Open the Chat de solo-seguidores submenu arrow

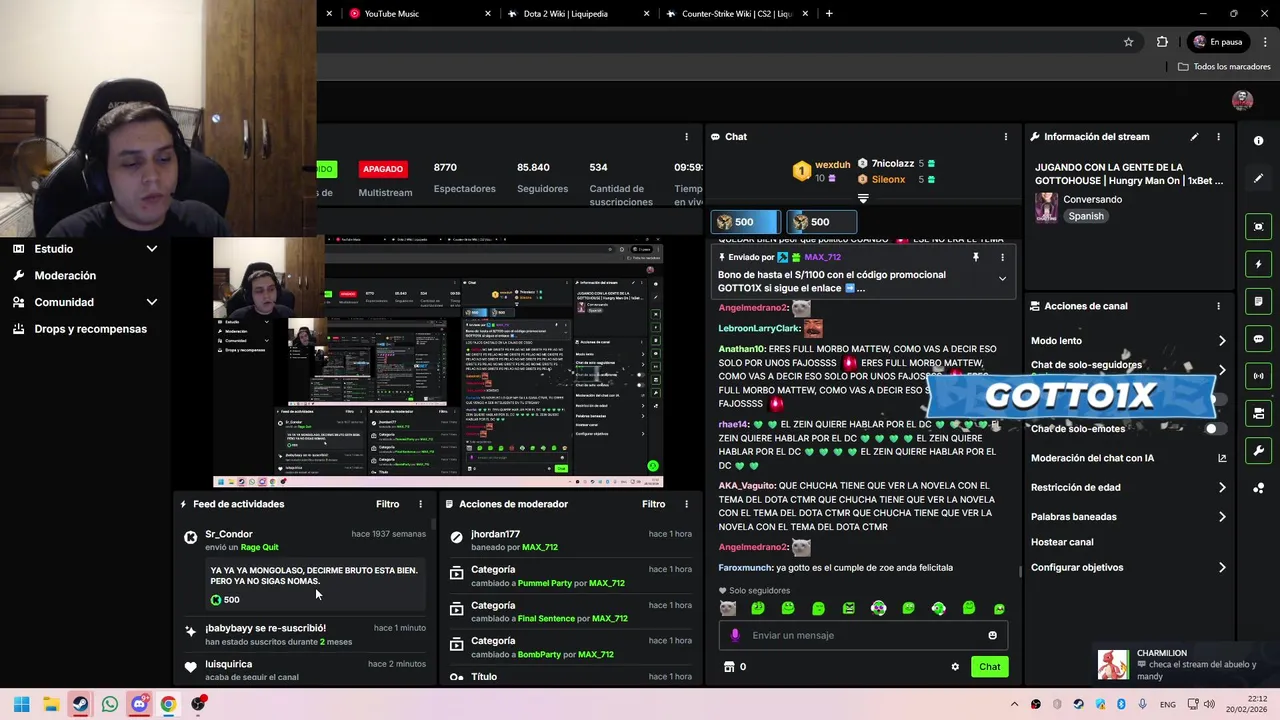coord(1222,370)
